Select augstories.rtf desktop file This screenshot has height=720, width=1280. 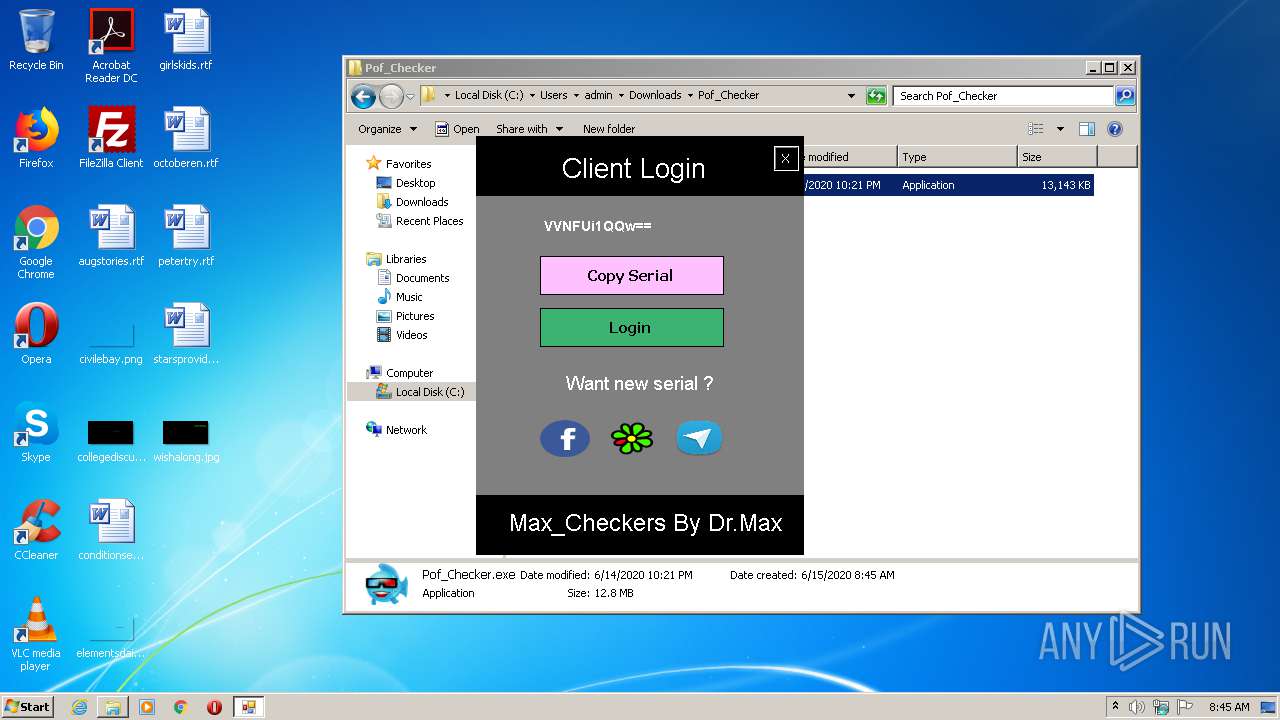[x=111, y=236]
